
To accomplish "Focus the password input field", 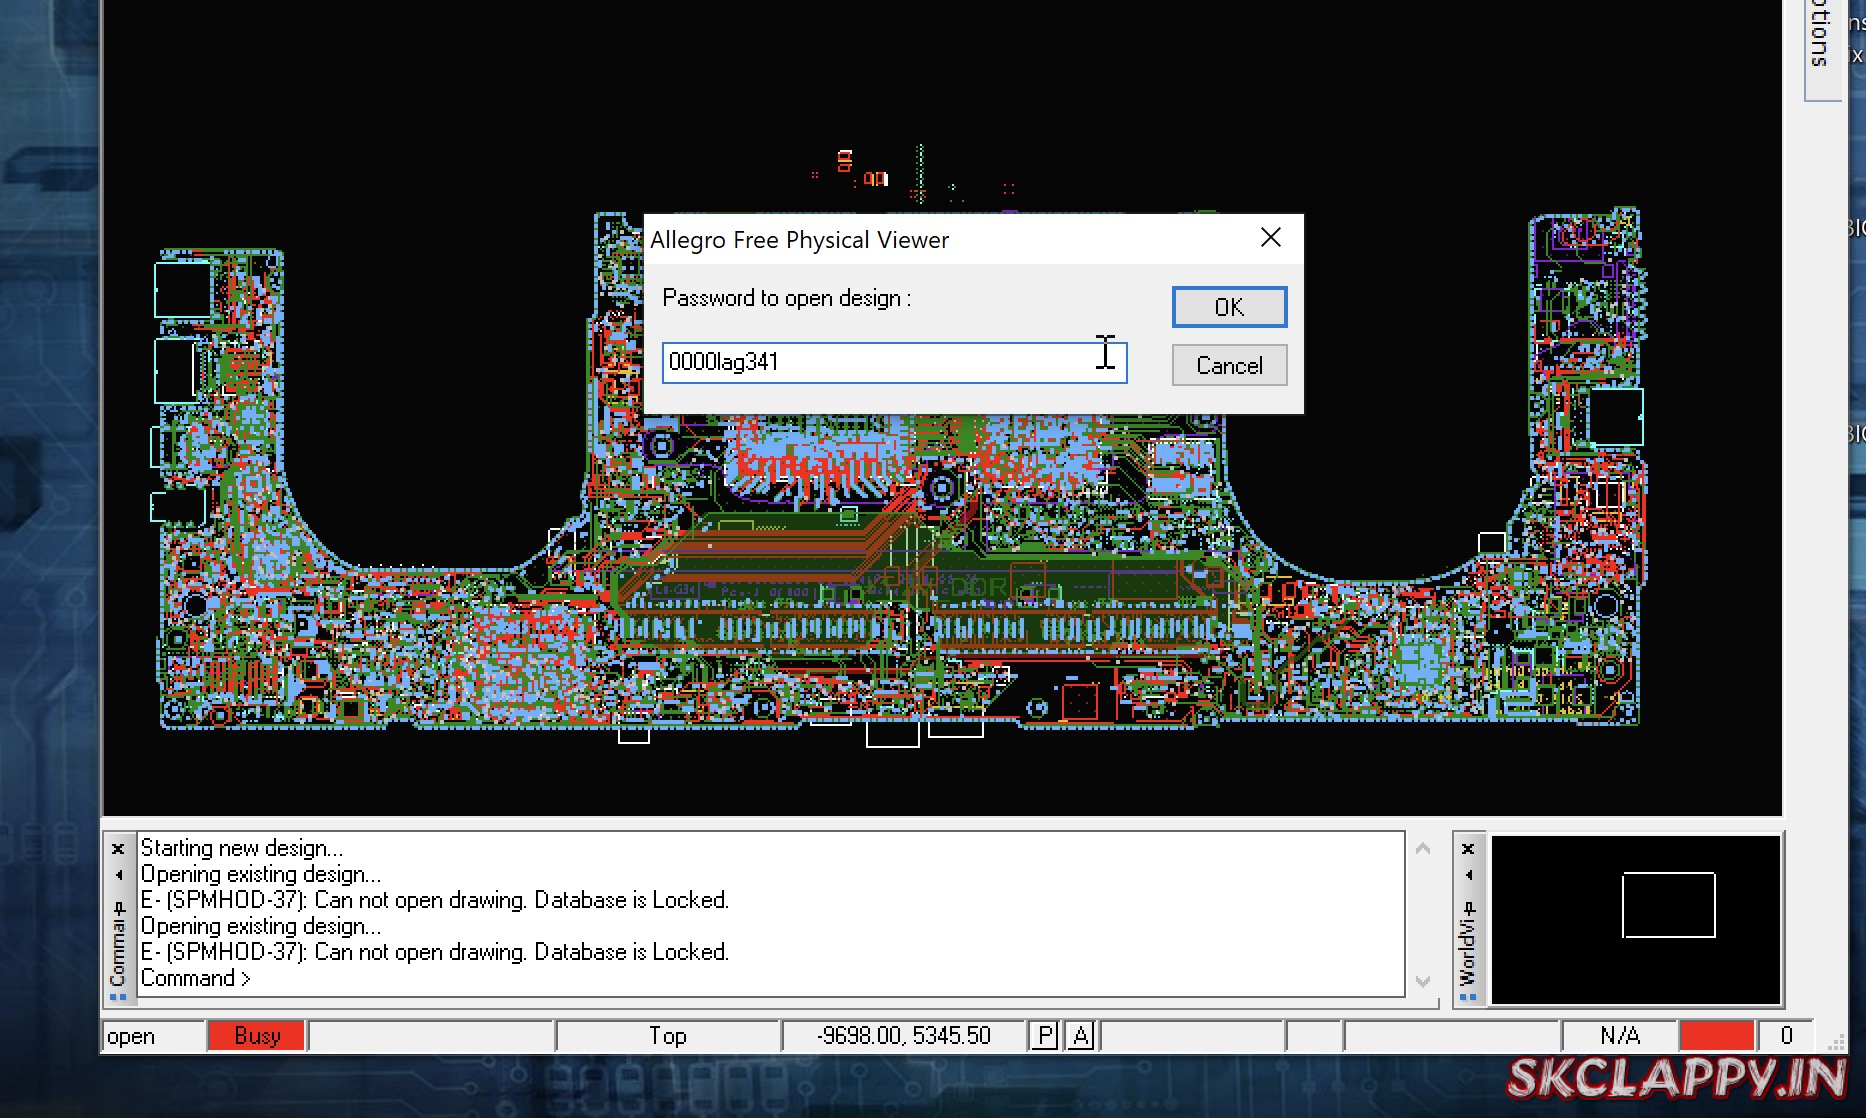I will tap(894, 362).
